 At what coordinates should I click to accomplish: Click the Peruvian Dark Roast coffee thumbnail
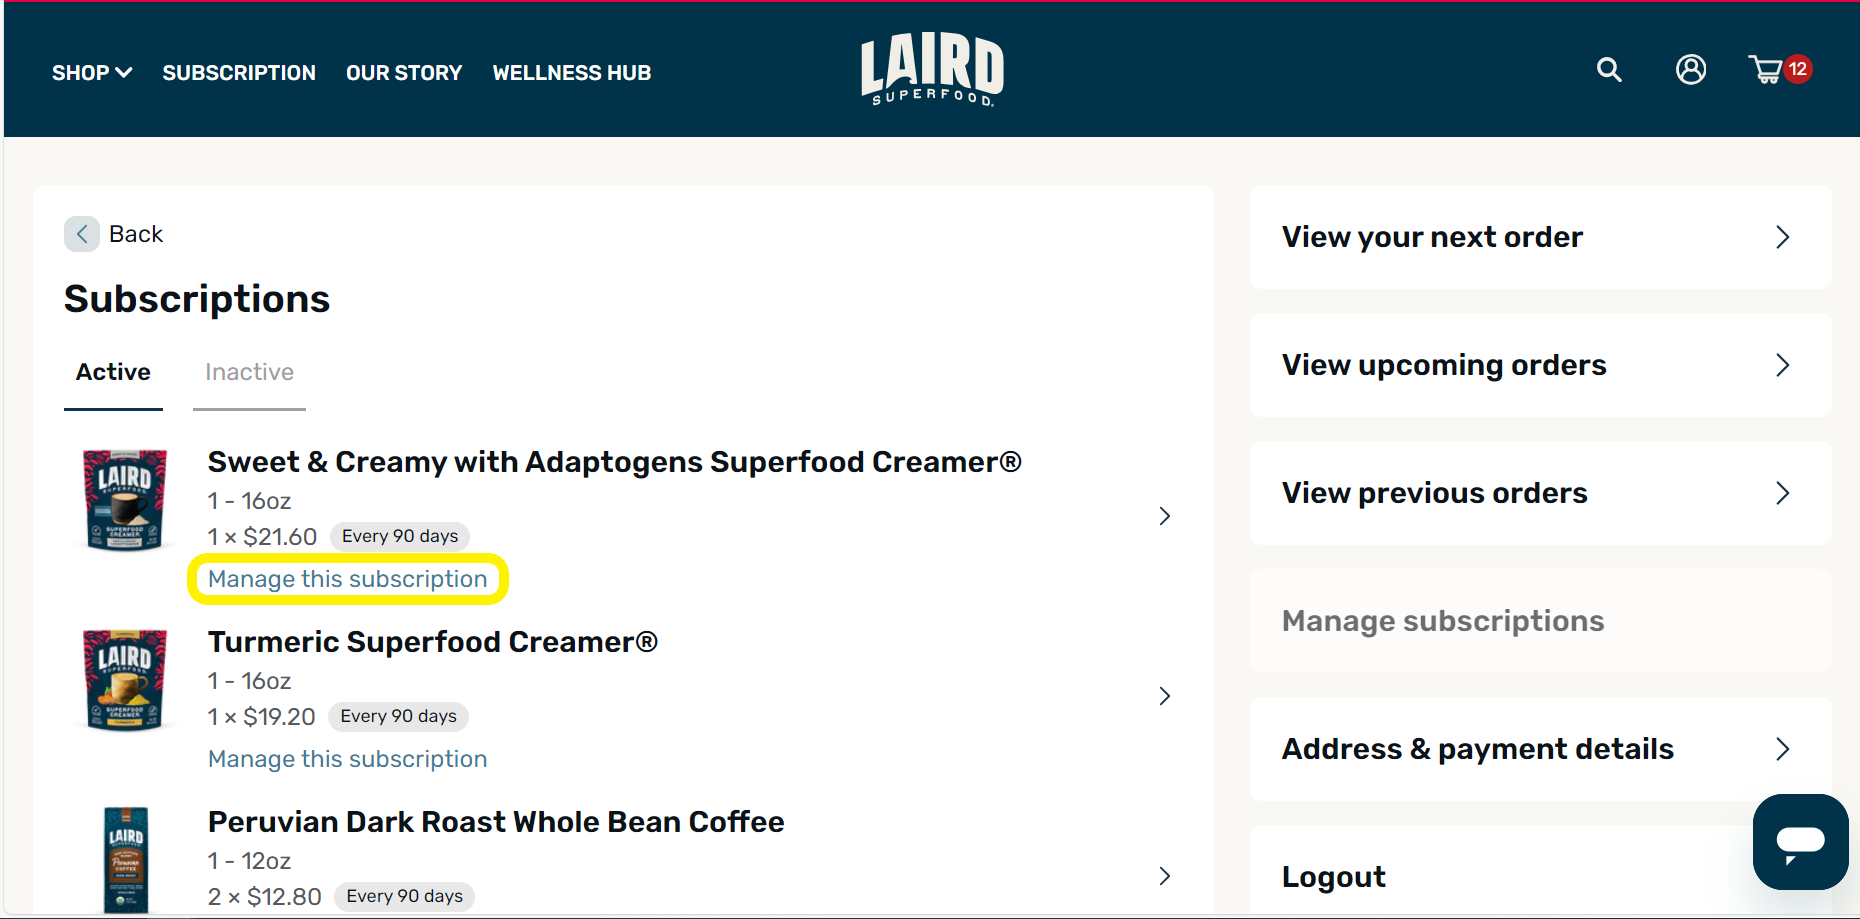[x=125, y=860]
